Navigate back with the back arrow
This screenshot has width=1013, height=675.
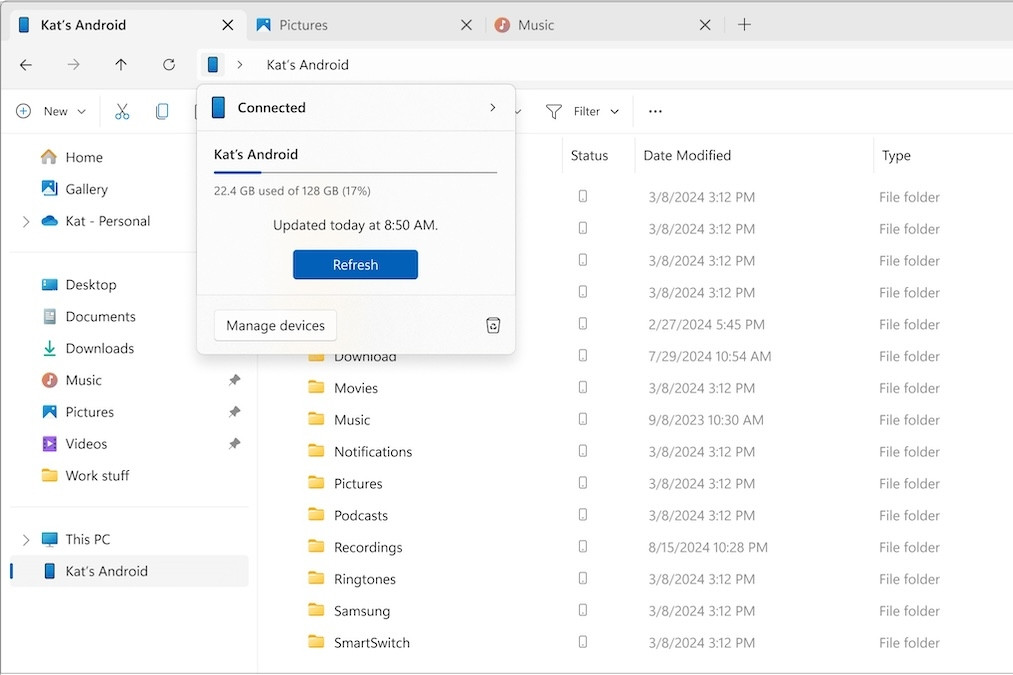[x=26, y=65]
